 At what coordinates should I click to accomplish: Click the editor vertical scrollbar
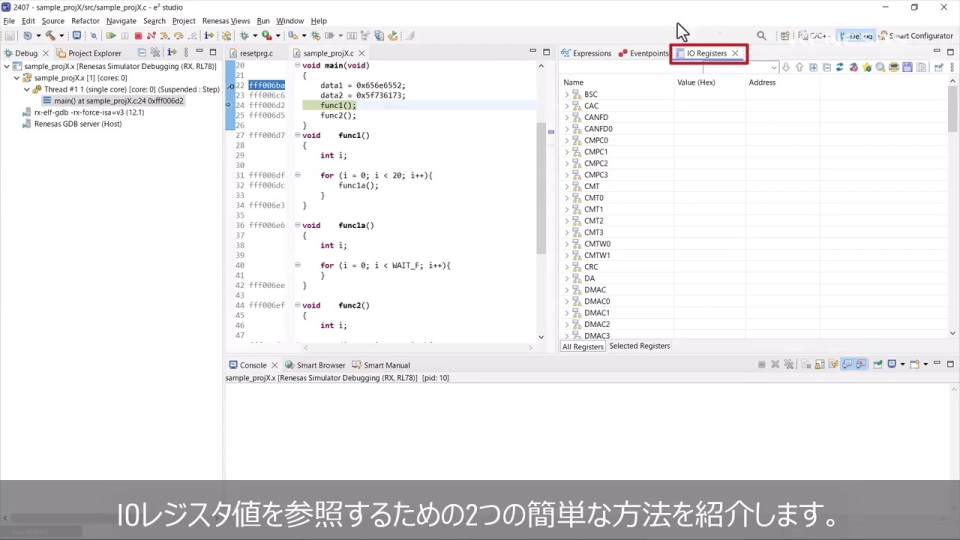tap(541, 187)
